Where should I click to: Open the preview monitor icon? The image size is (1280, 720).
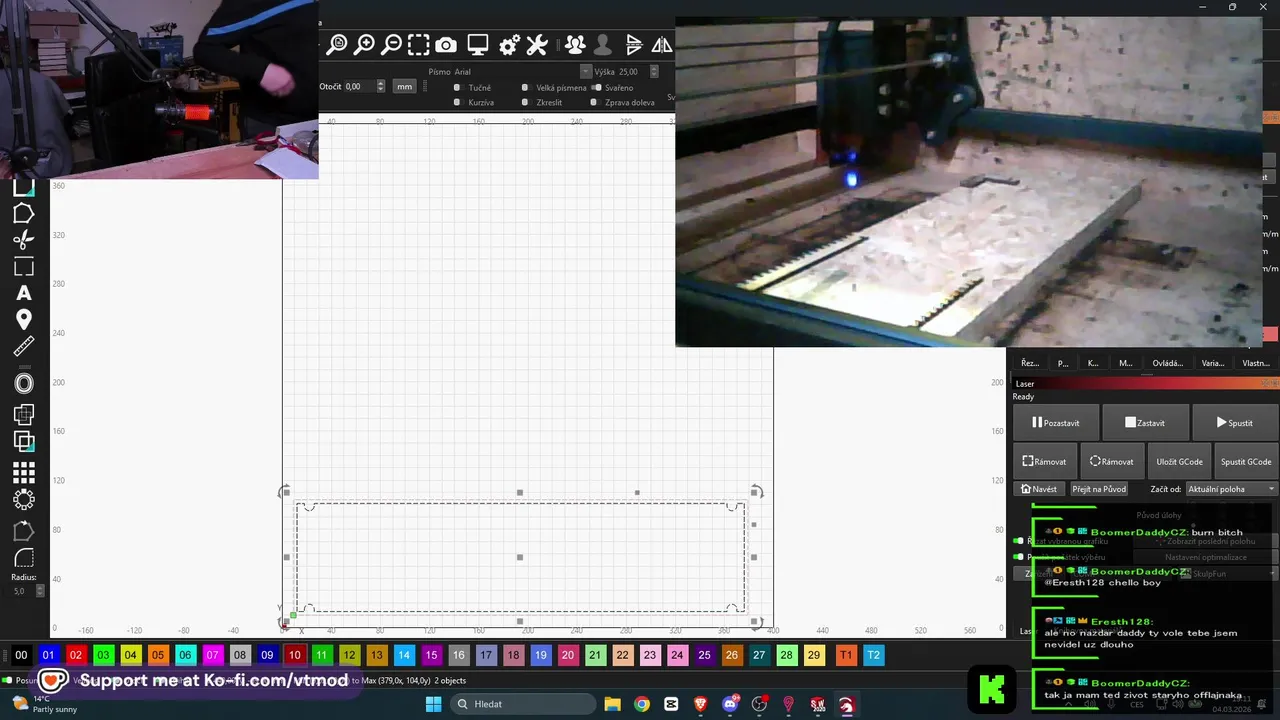478,45
